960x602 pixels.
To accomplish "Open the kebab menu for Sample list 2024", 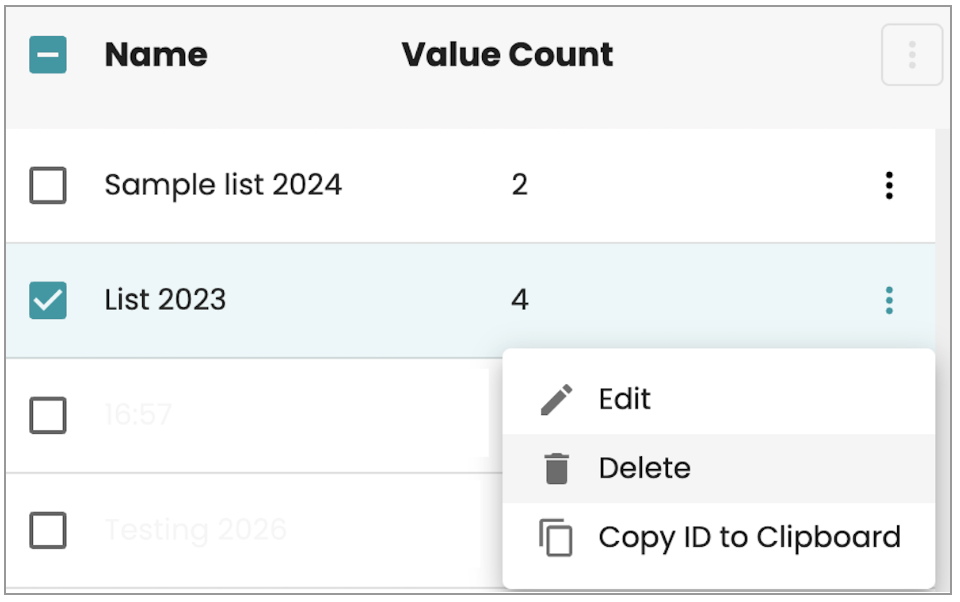I will [888, 184].
